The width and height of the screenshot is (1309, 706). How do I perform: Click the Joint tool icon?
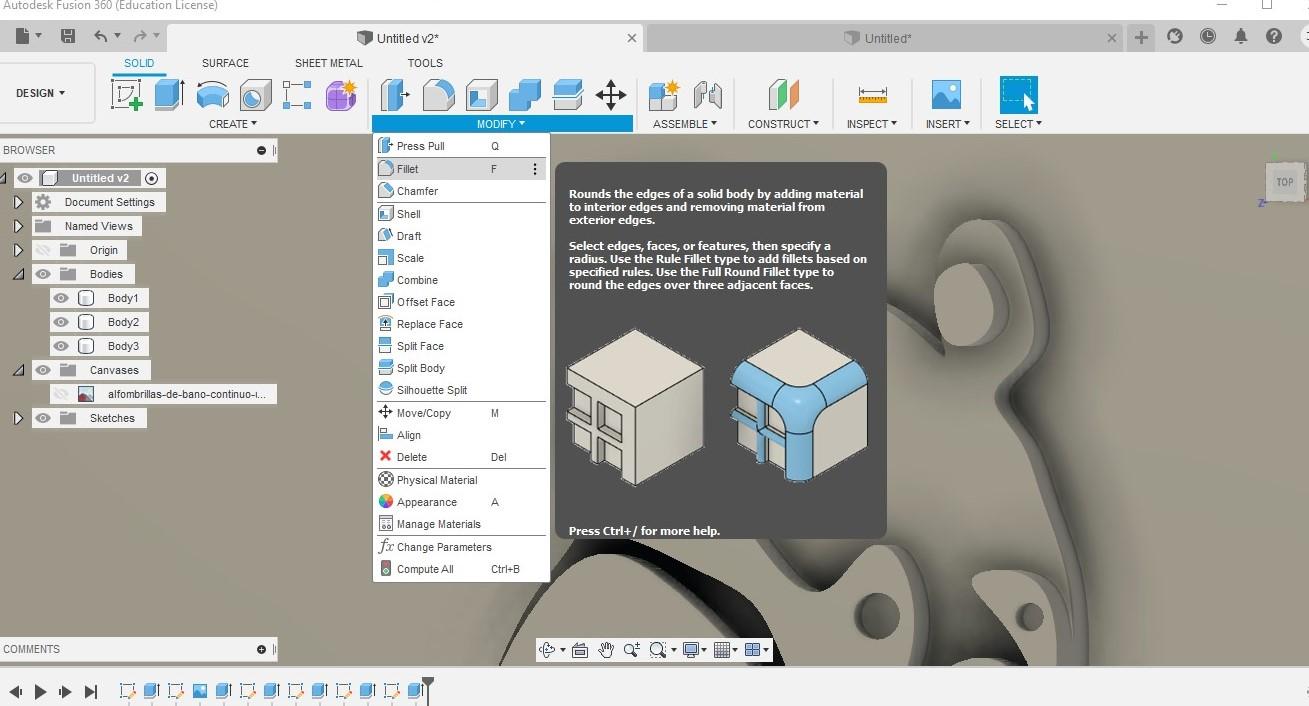click(707, 95)
